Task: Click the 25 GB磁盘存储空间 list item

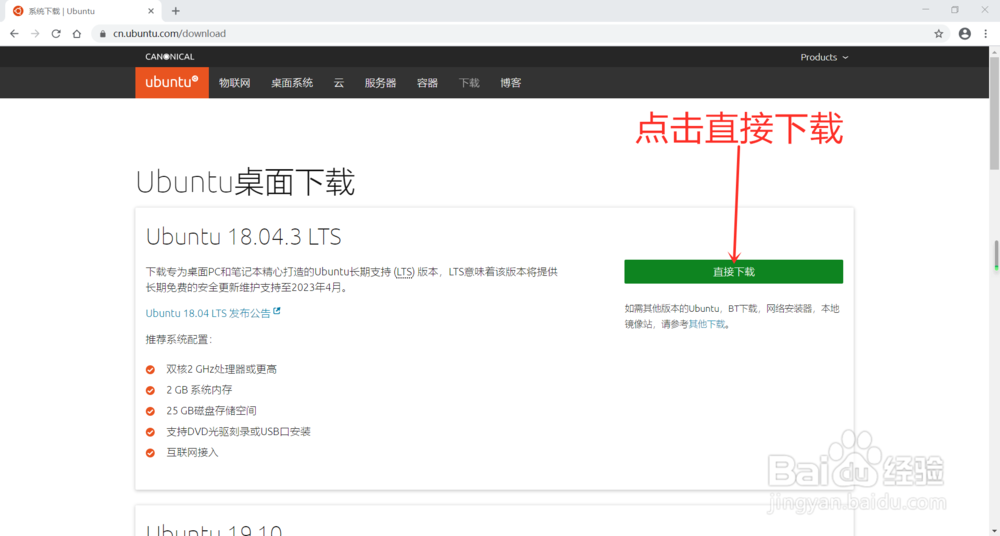Action: click(211, 411)
